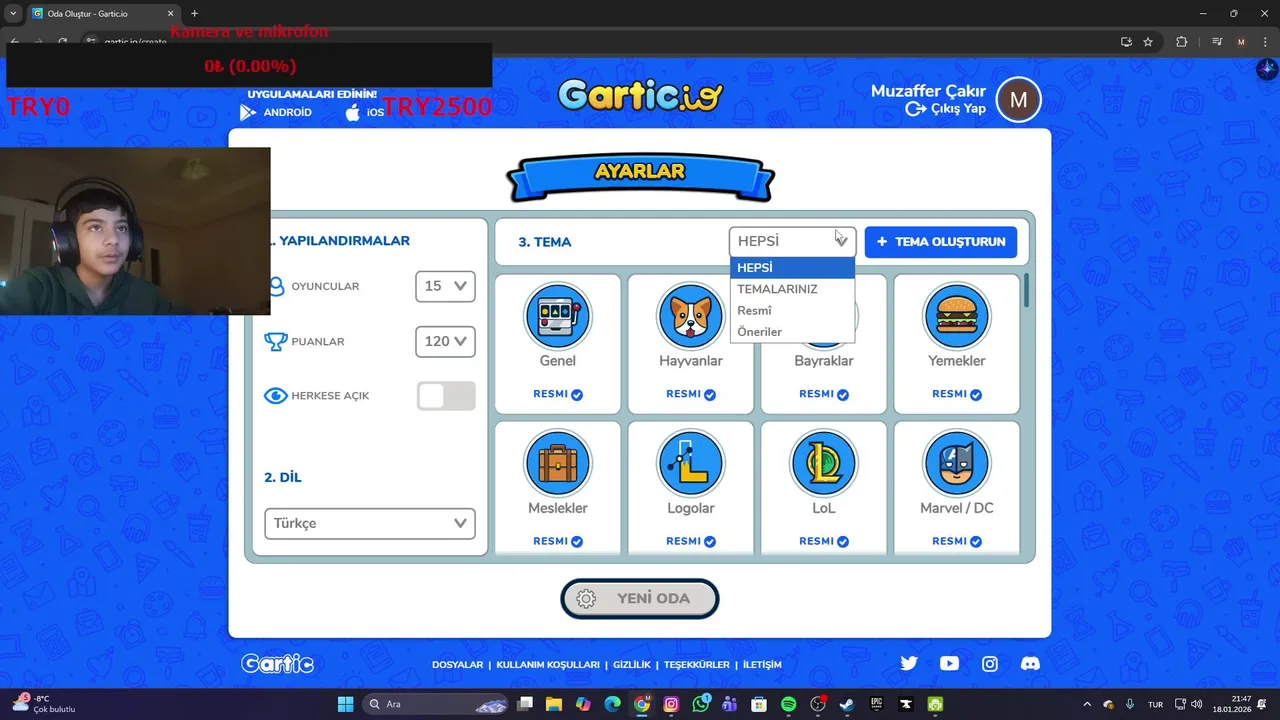This screenshot has height=720, width=1280.
Task: Select the Meslekler briefcase theme icon
Action: point(558,463)
